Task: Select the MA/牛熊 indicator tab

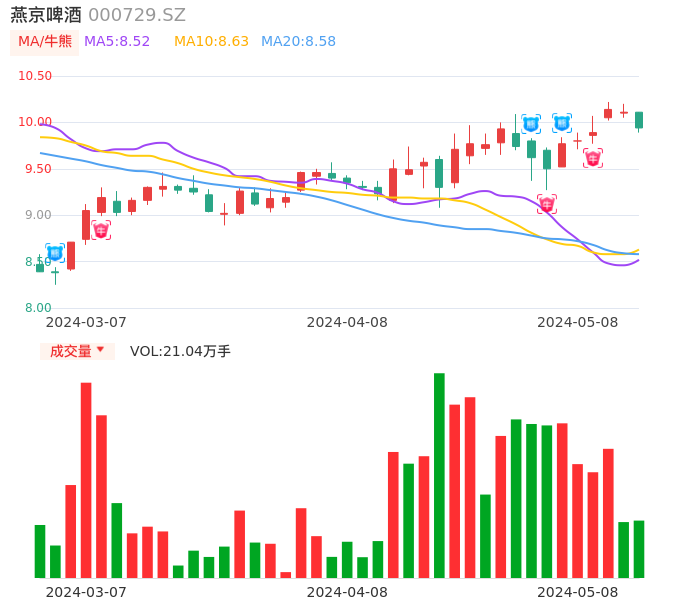Action: pos(45,42)
